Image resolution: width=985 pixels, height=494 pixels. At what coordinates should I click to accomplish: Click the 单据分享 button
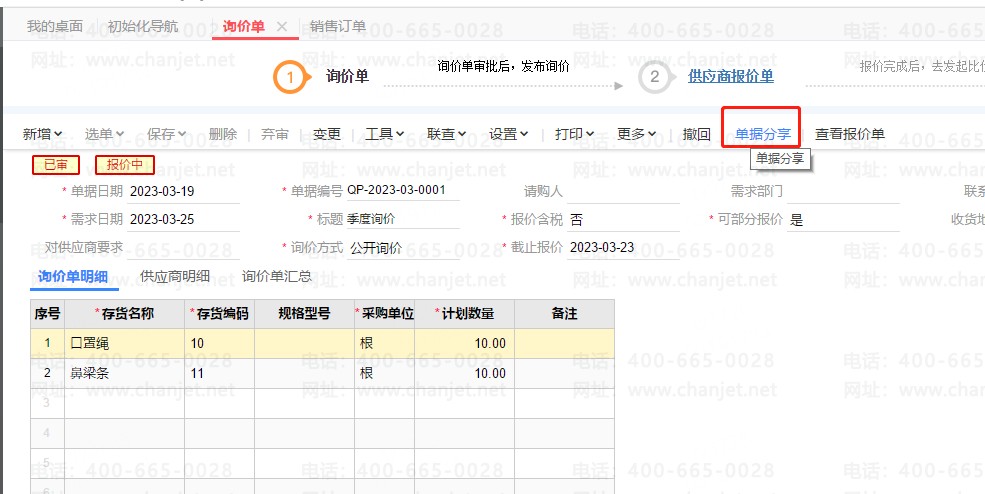(763, 134)
